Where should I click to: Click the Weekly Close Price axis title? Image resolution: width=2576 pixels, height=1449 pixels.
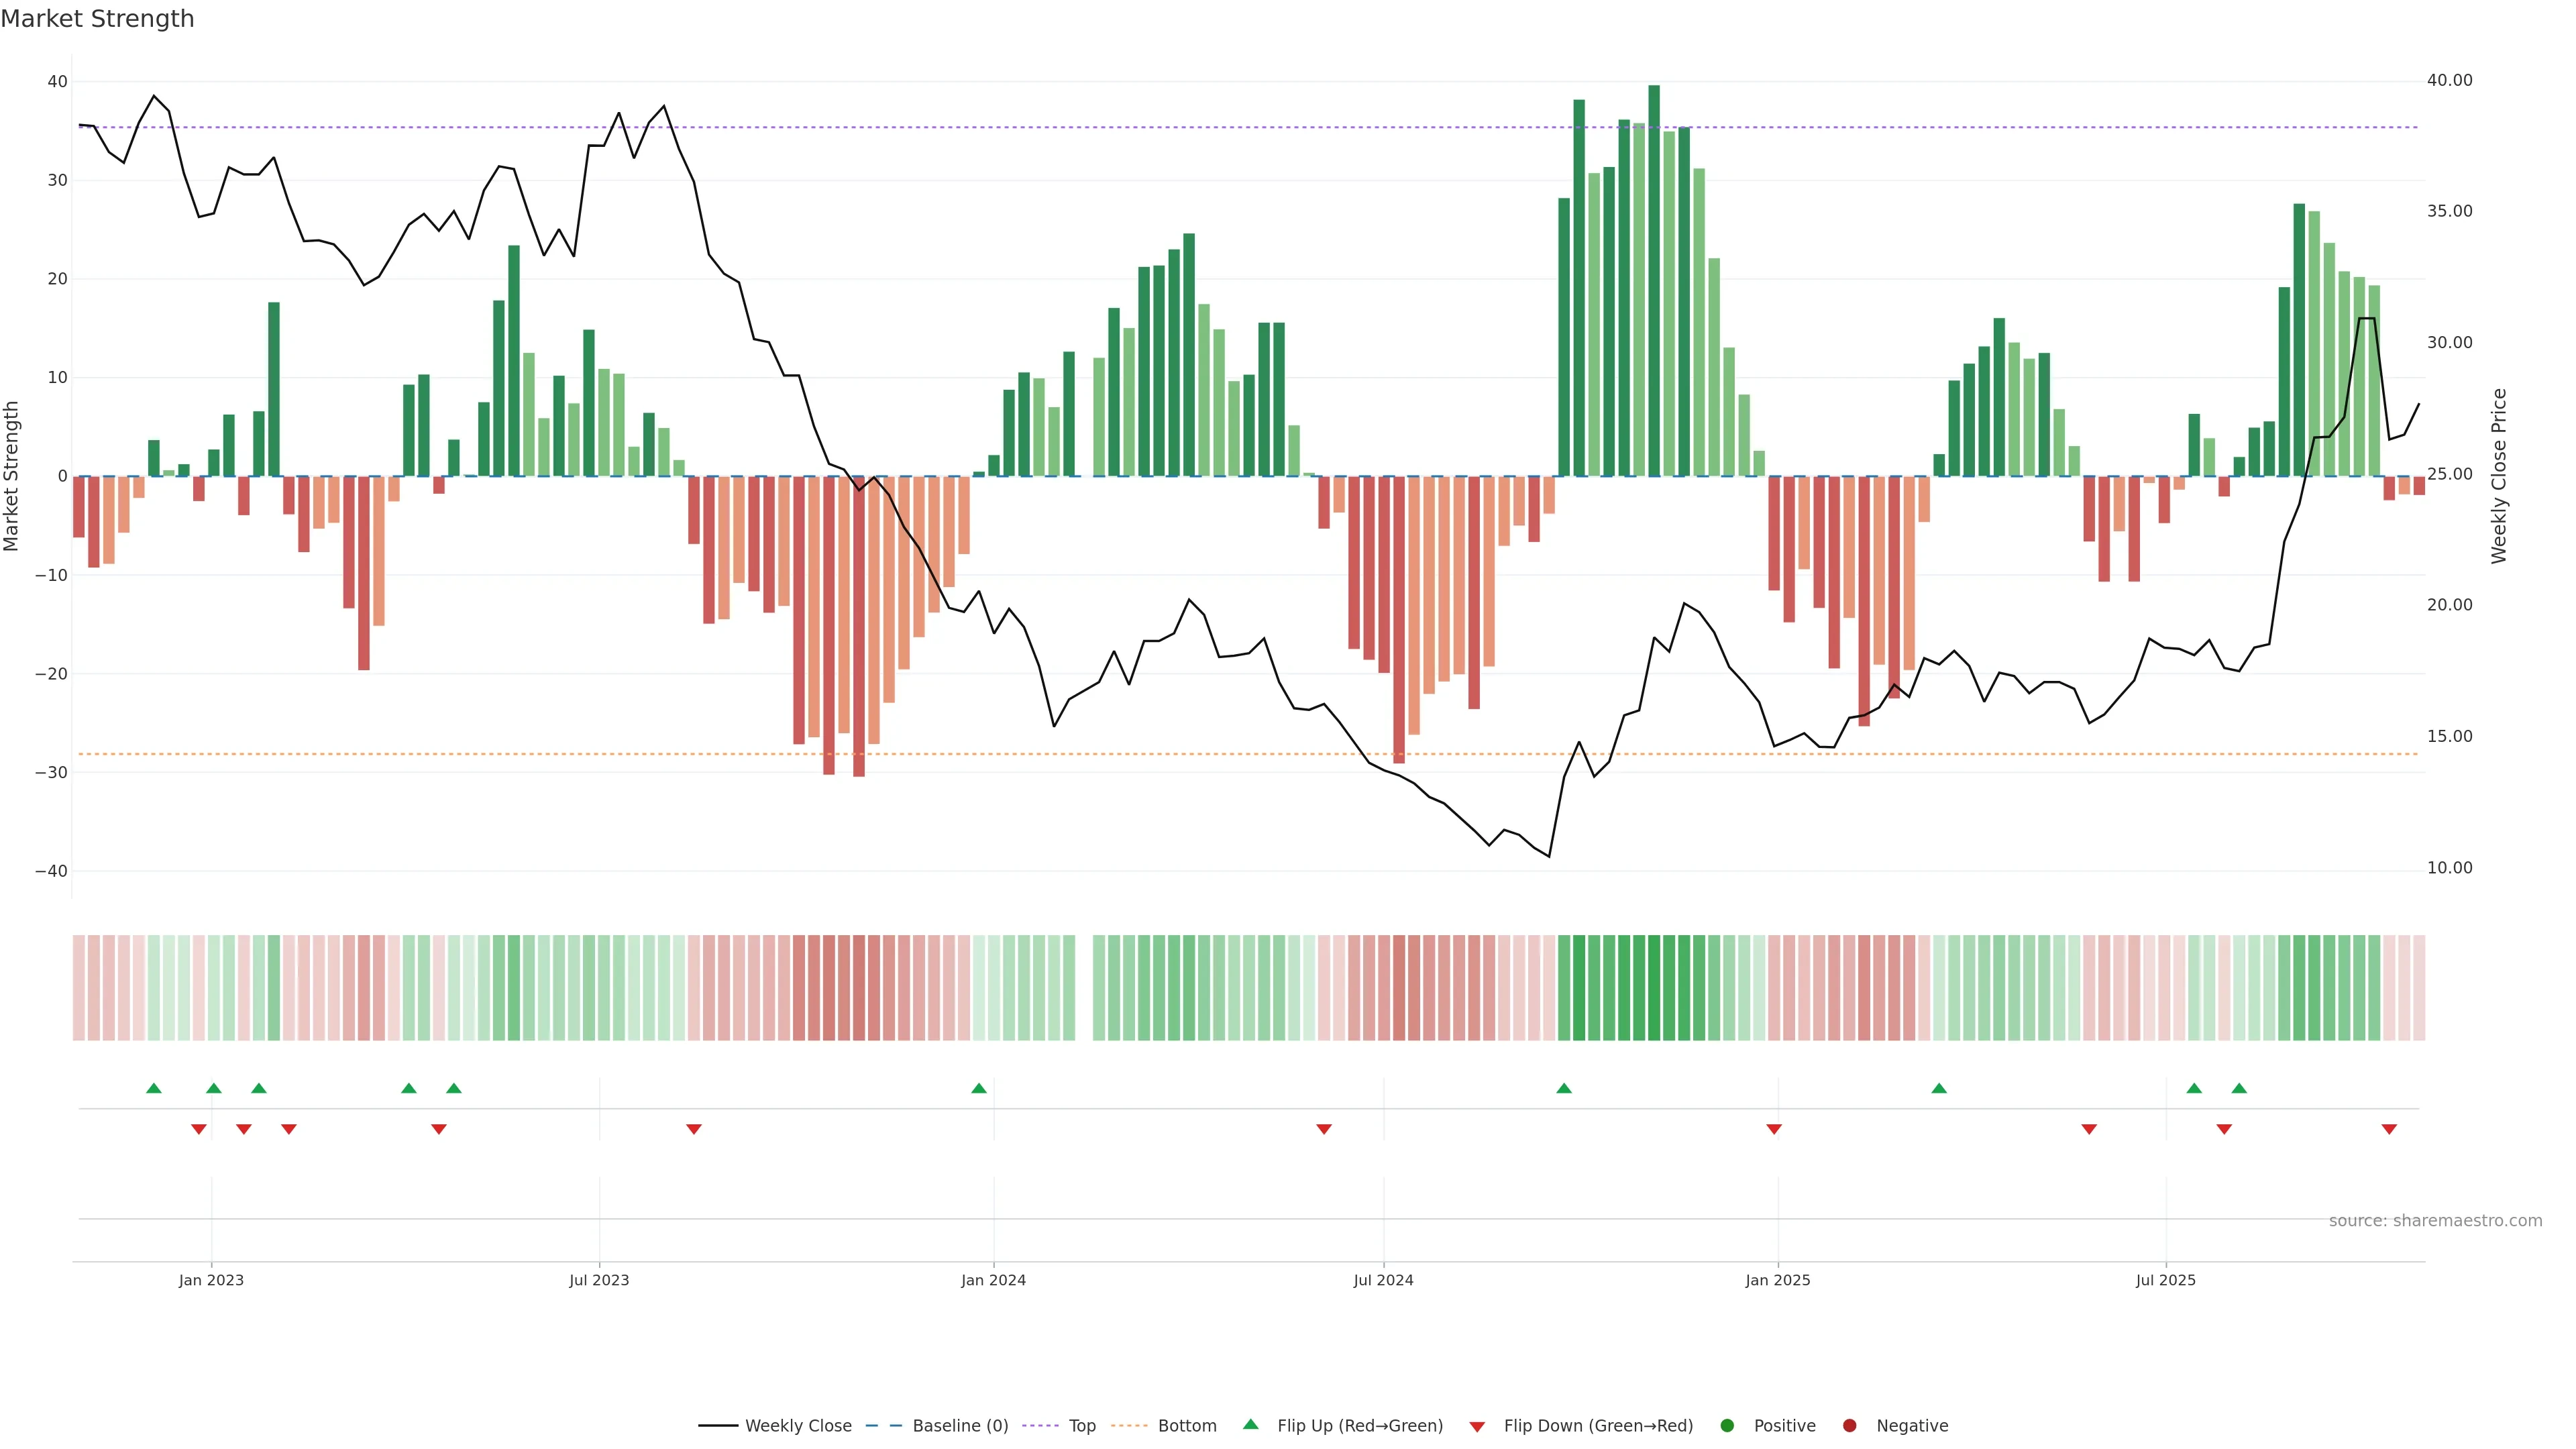(x=2499, y=476)
